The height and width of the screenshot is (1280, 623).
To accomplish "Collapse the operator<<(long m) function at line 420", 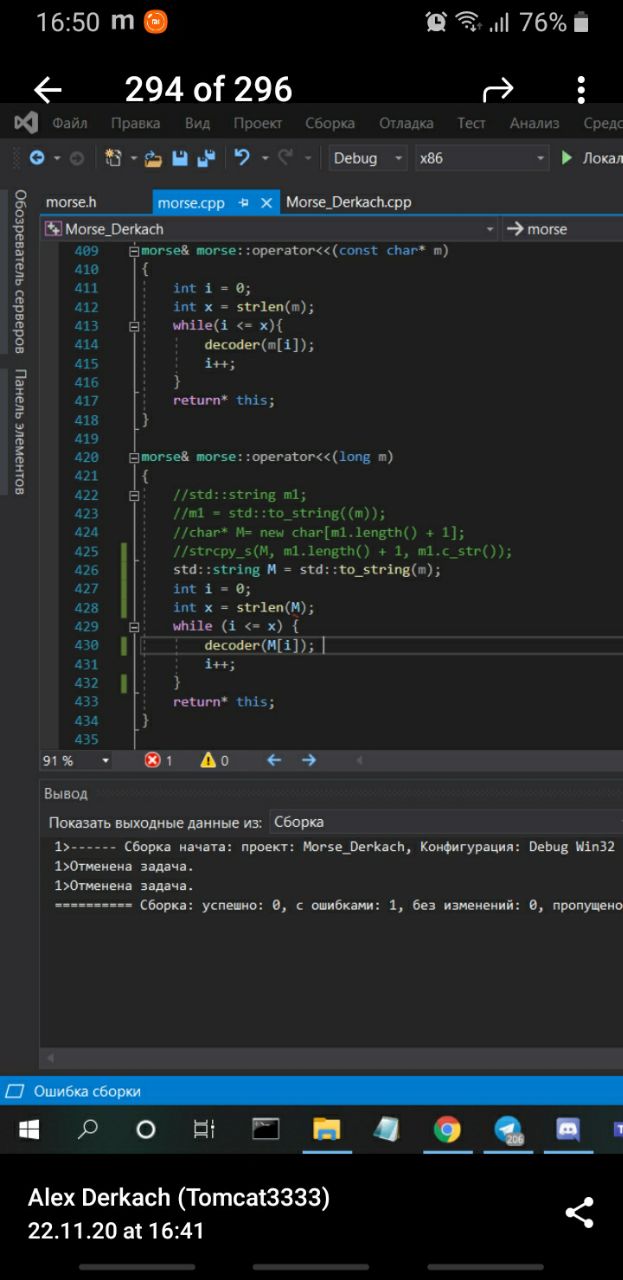I will 134,457.
